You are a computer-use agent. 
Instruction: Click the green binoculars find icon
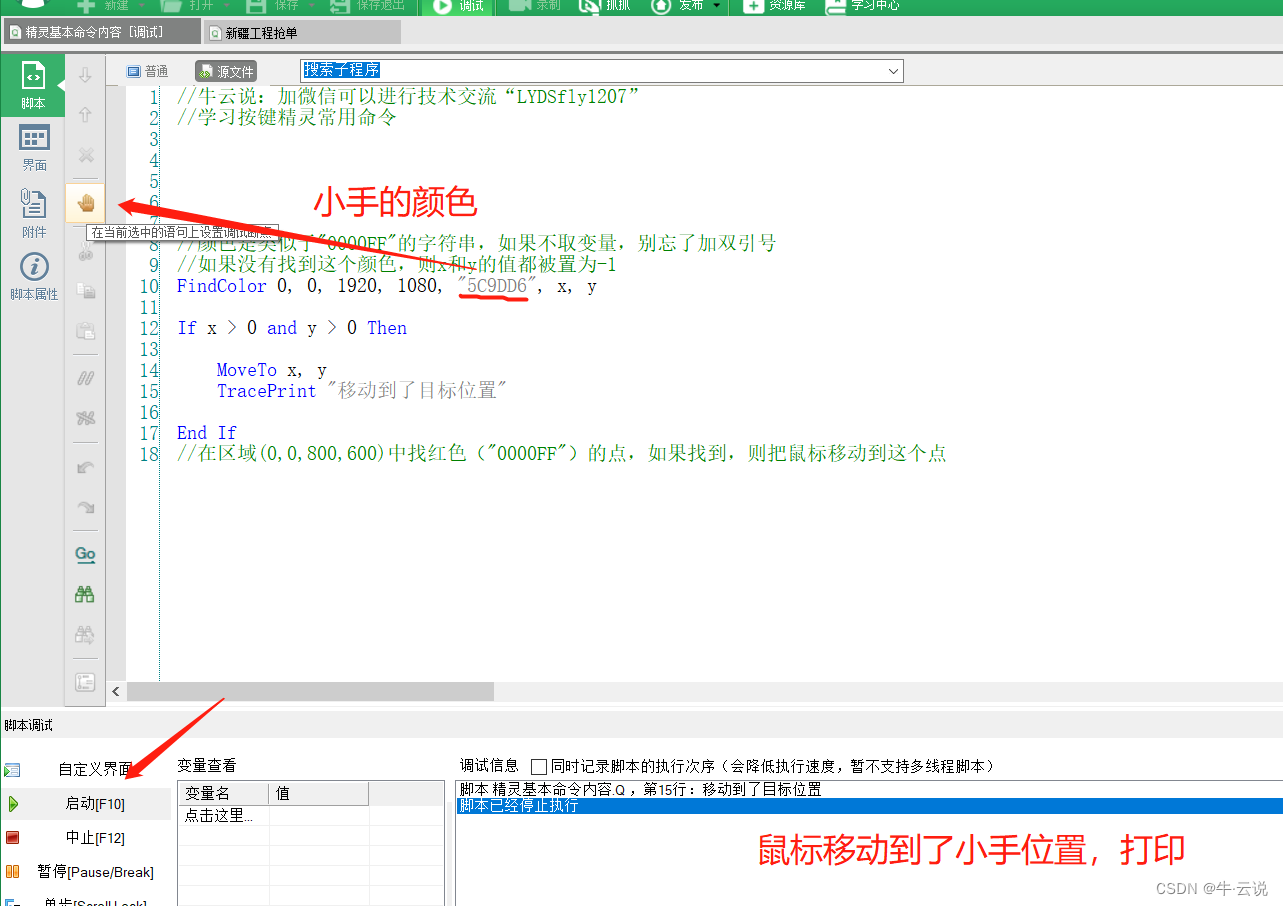[x=86, y=594]
